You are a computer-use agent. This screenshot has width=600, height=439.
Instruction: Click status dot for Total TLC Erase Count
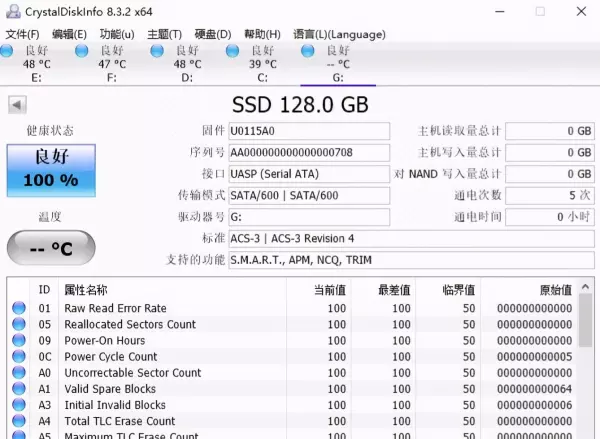pyautogui.click(x=19, y=421)
